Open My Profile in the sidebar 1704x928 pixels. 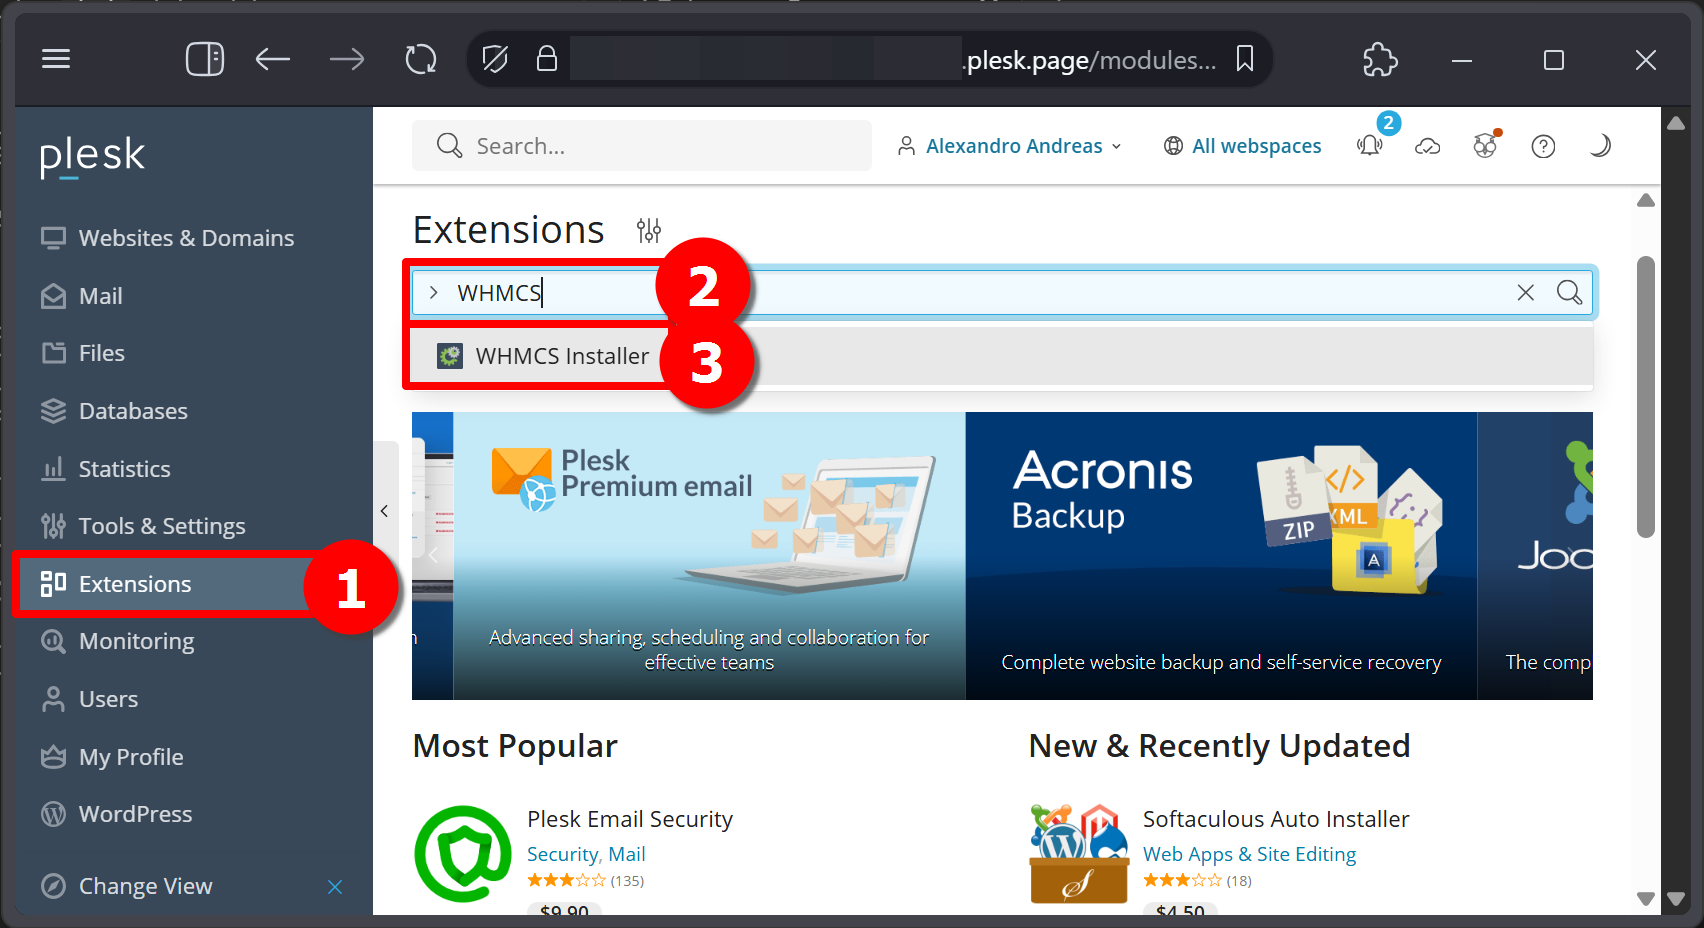tap(131, 757)
